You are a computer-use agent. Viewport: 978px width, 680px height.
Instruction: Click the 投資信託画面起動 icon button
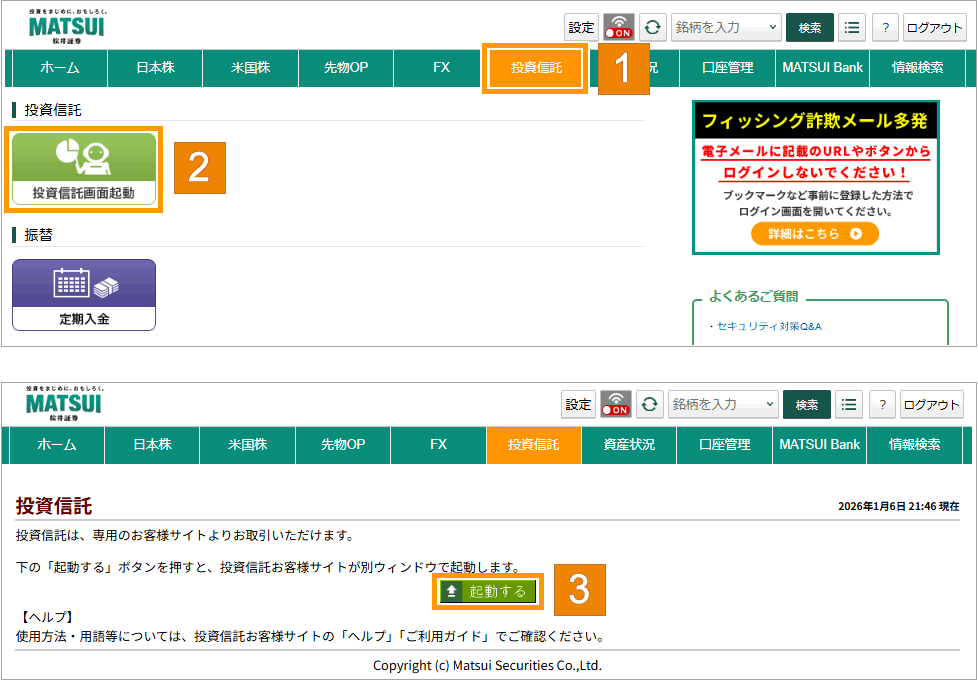pos(84,168)
